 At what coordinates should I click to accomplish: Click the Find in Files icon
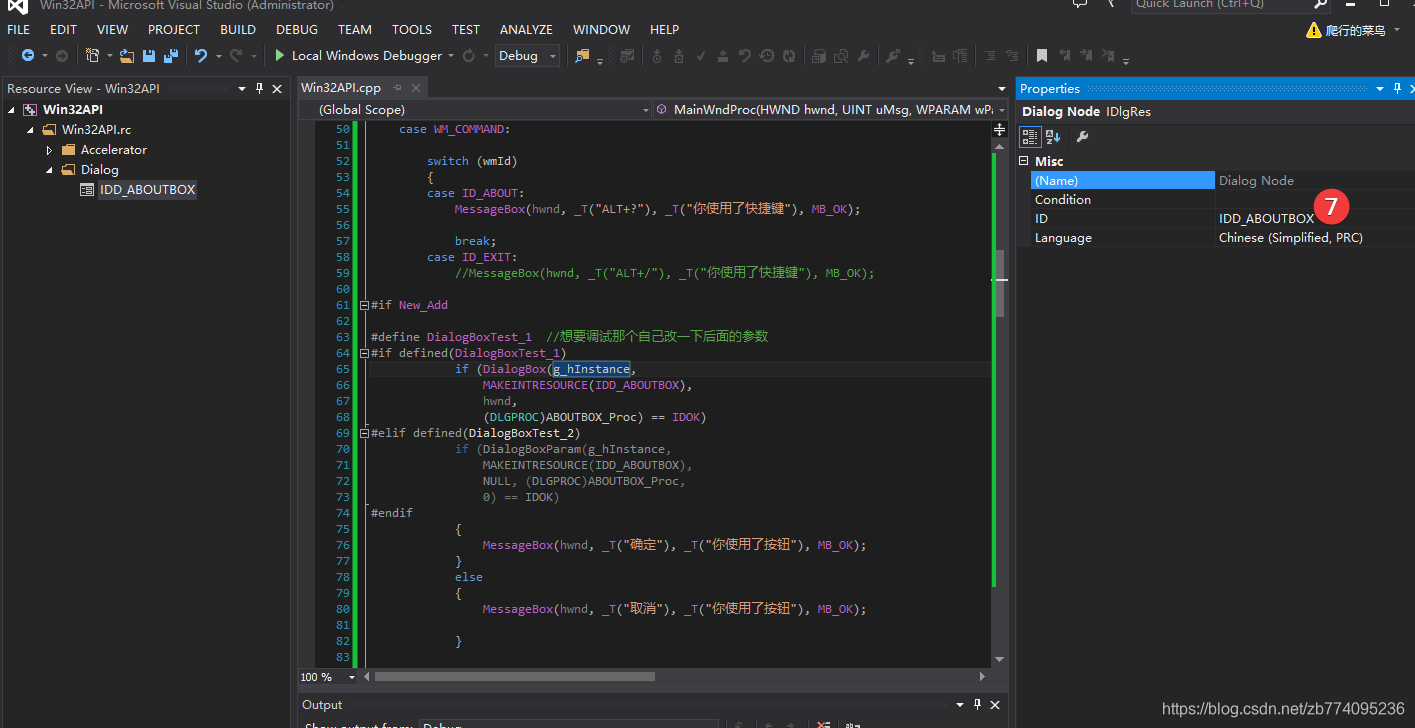(583, 56)
